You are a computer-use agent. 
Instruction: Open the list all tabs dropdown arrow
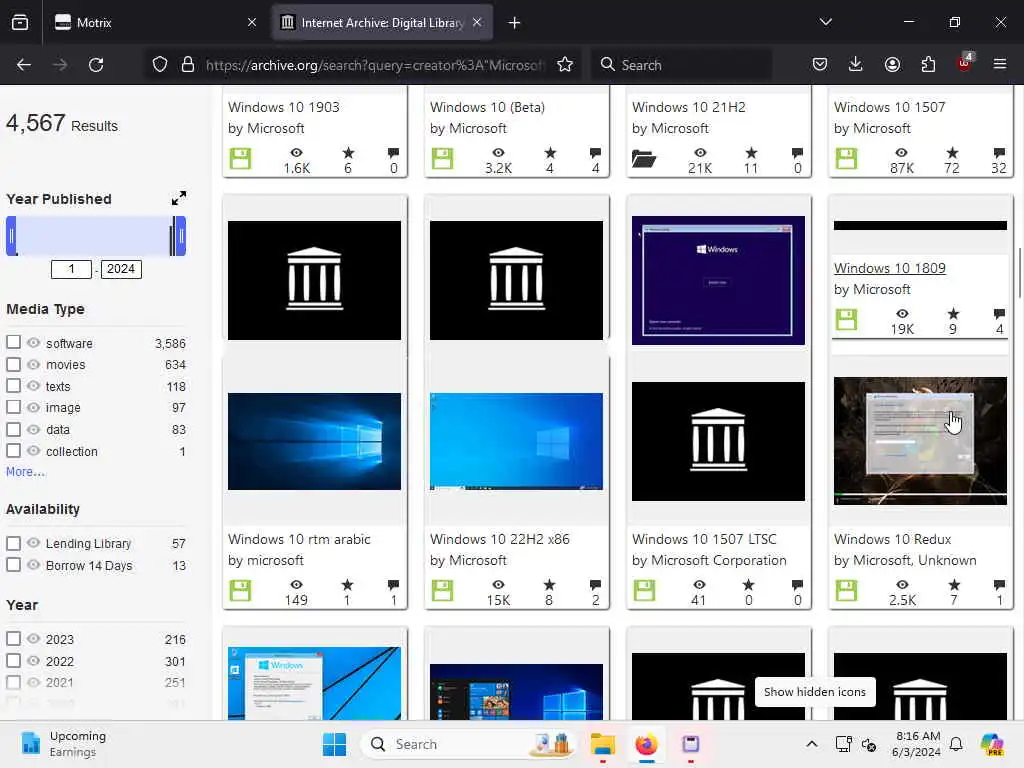pos(825,22)
